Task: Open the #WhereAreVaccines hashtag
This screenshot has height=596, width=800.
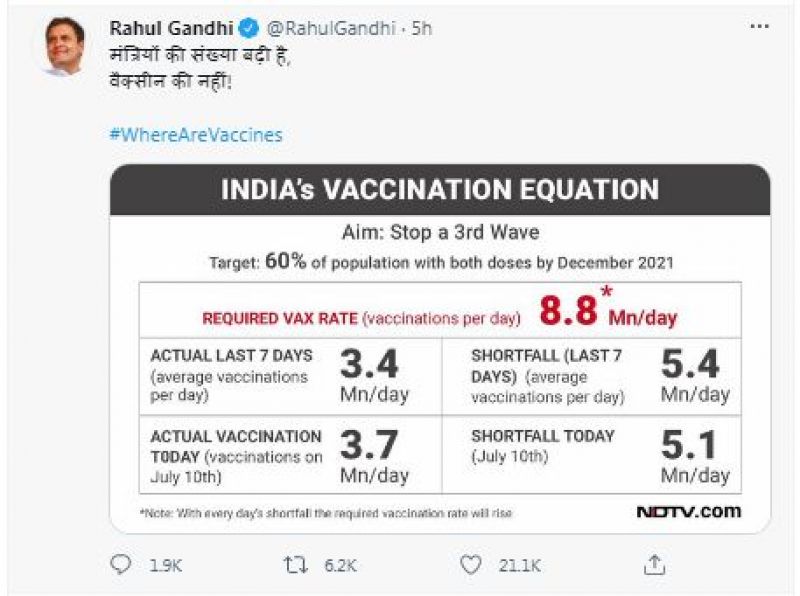Action: [x=196, y=134]
